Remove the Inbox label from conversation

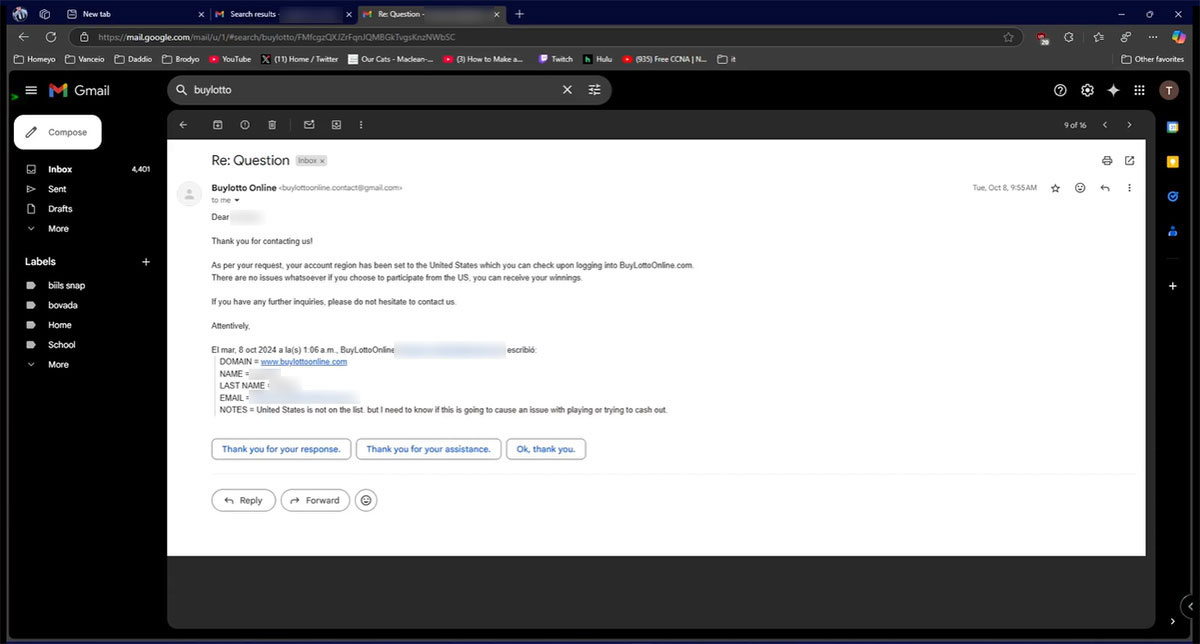(322, 161)
